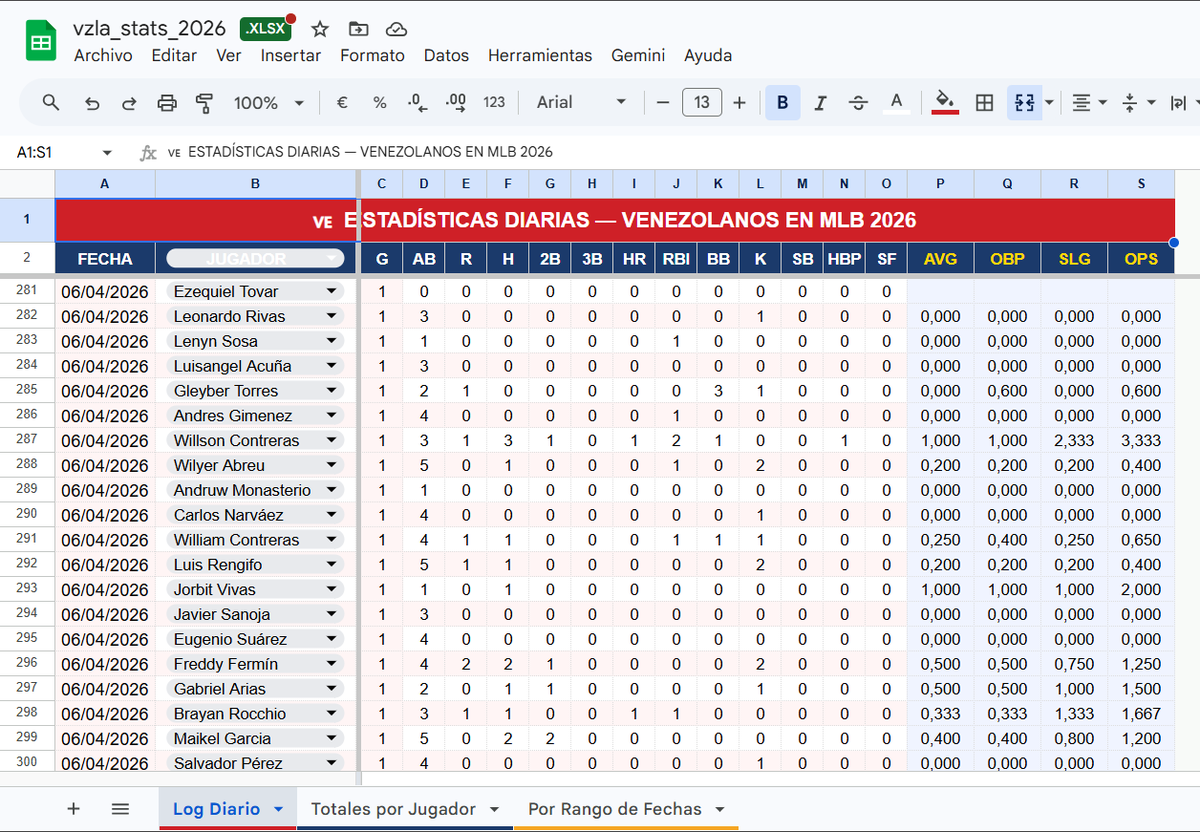Toggle italic formatting

coord(820,102)
